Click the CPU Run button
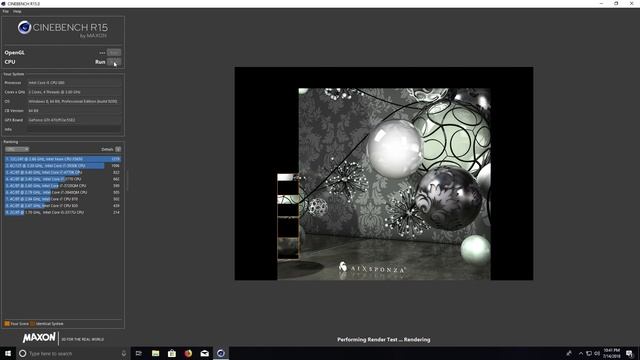Screen dimensions: 640x360 pyautogui.click(x=114, y=62)
